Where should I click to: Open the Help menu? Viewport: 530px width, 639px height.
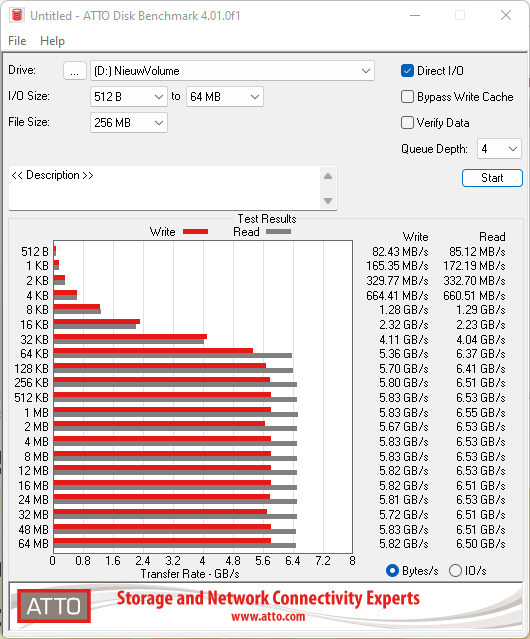click(52, 41)
